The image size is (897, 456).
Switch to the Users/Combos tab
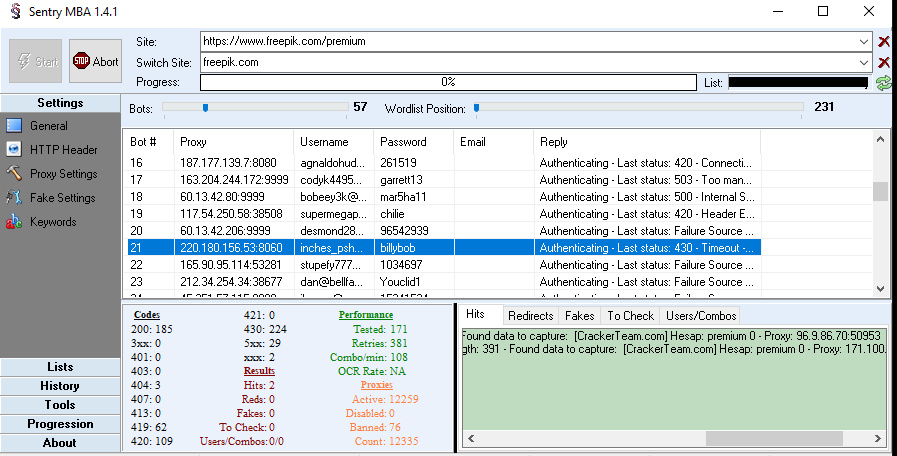701,316
